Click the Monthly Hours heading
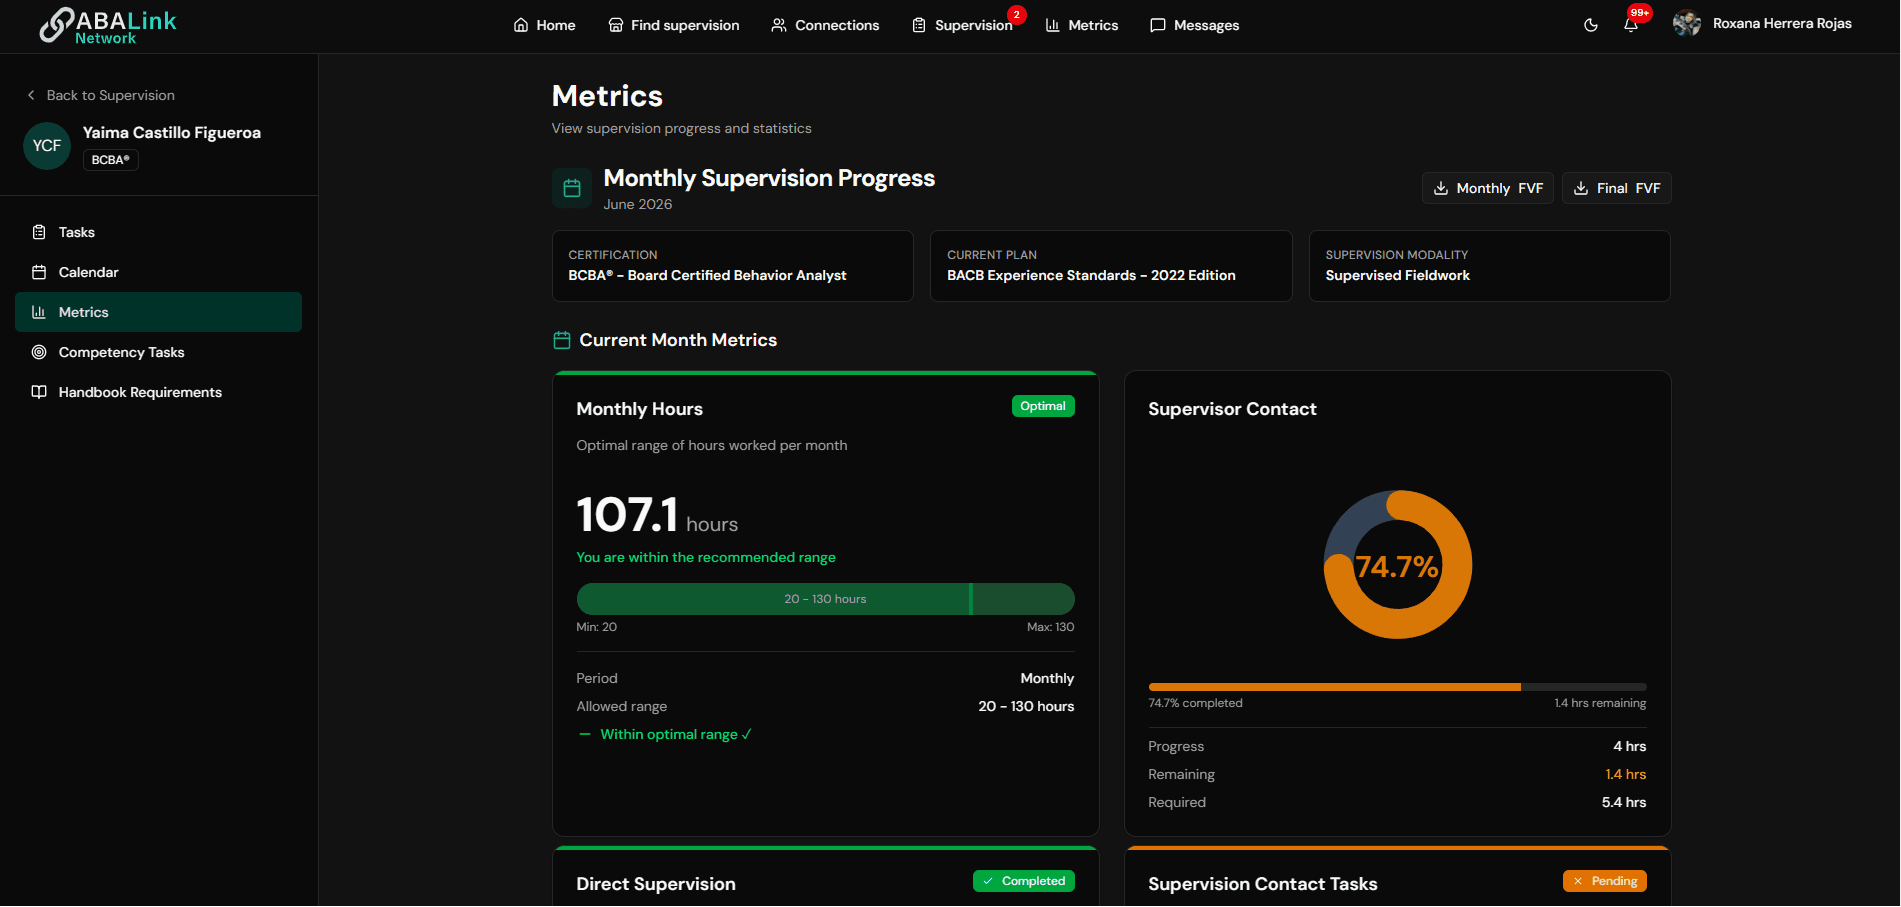Image resolution: width=1901 pixels, height=907 pixels. (x=640, y=409)
